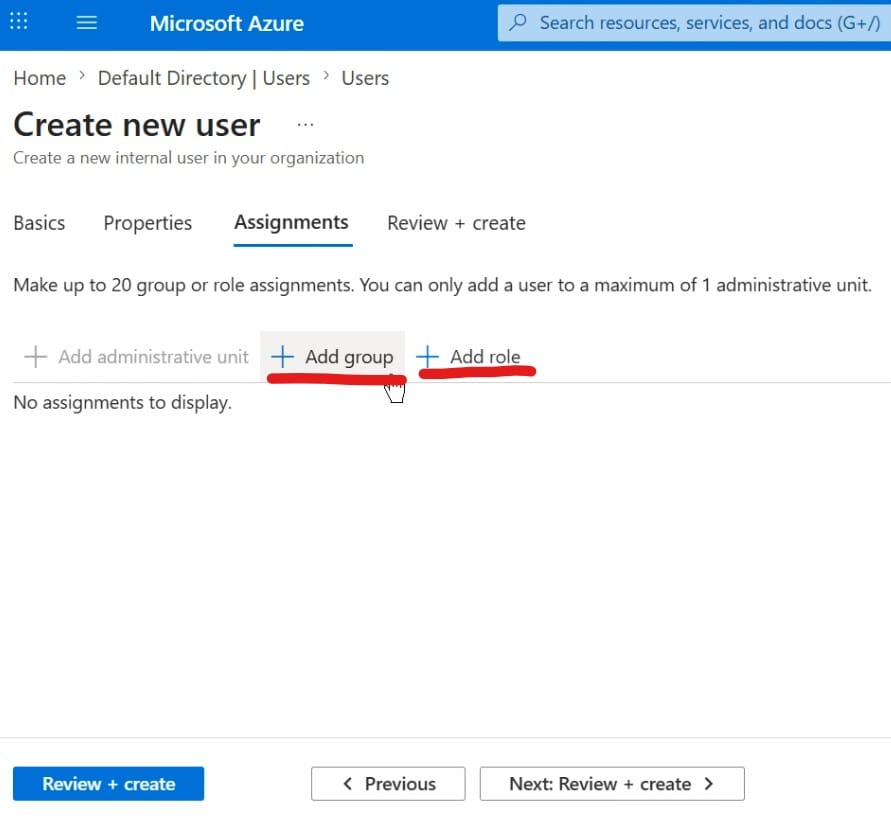Click the Microsoft Azure home title
Image resolution: width=891 pixels, height=823 pixels.
227,23
